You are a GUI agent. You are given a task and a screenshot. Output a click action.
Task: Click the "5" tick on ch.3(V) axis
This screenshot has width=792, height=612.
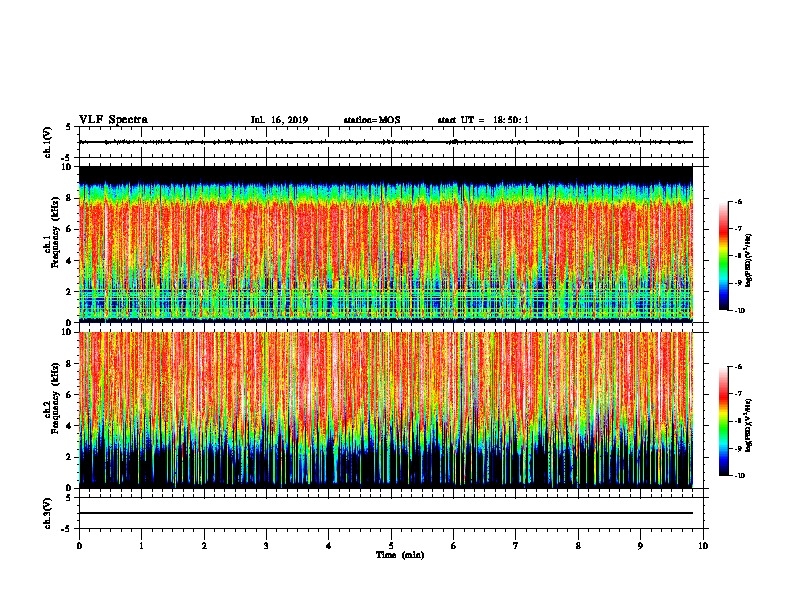tap(69, 498)
